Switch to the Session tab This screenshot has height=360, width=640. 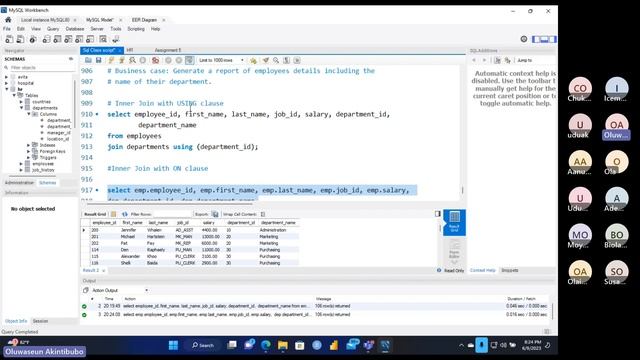[40, 321]
